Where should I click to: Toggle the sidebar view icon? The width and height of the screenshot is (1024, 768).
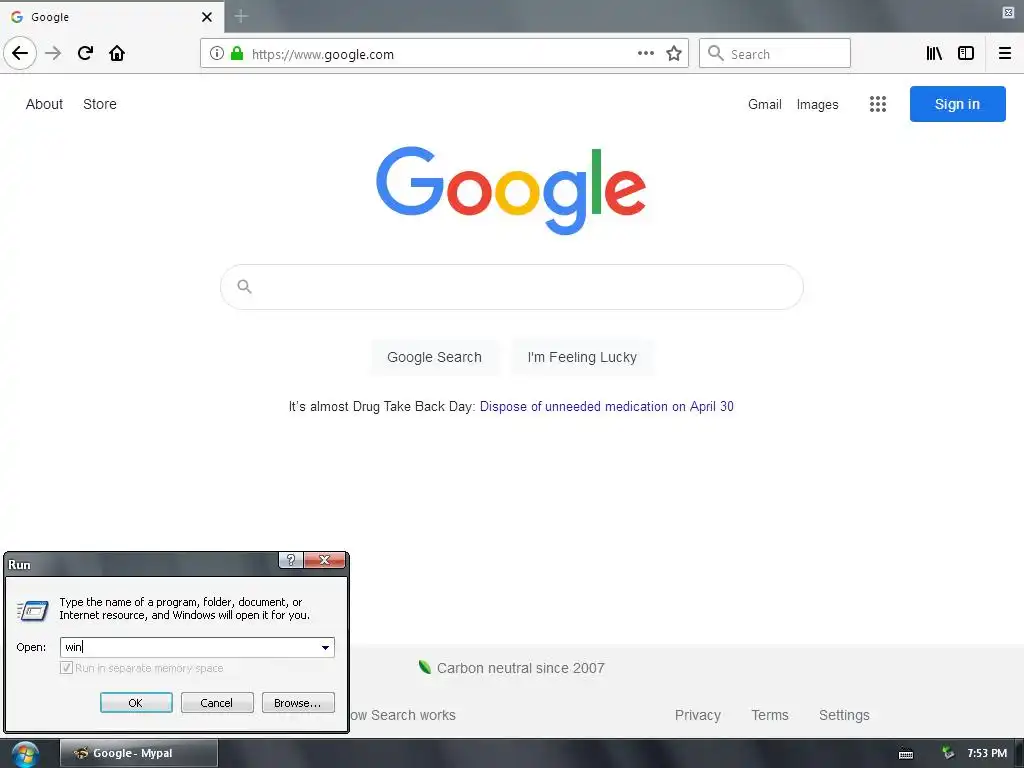point(966,54)
